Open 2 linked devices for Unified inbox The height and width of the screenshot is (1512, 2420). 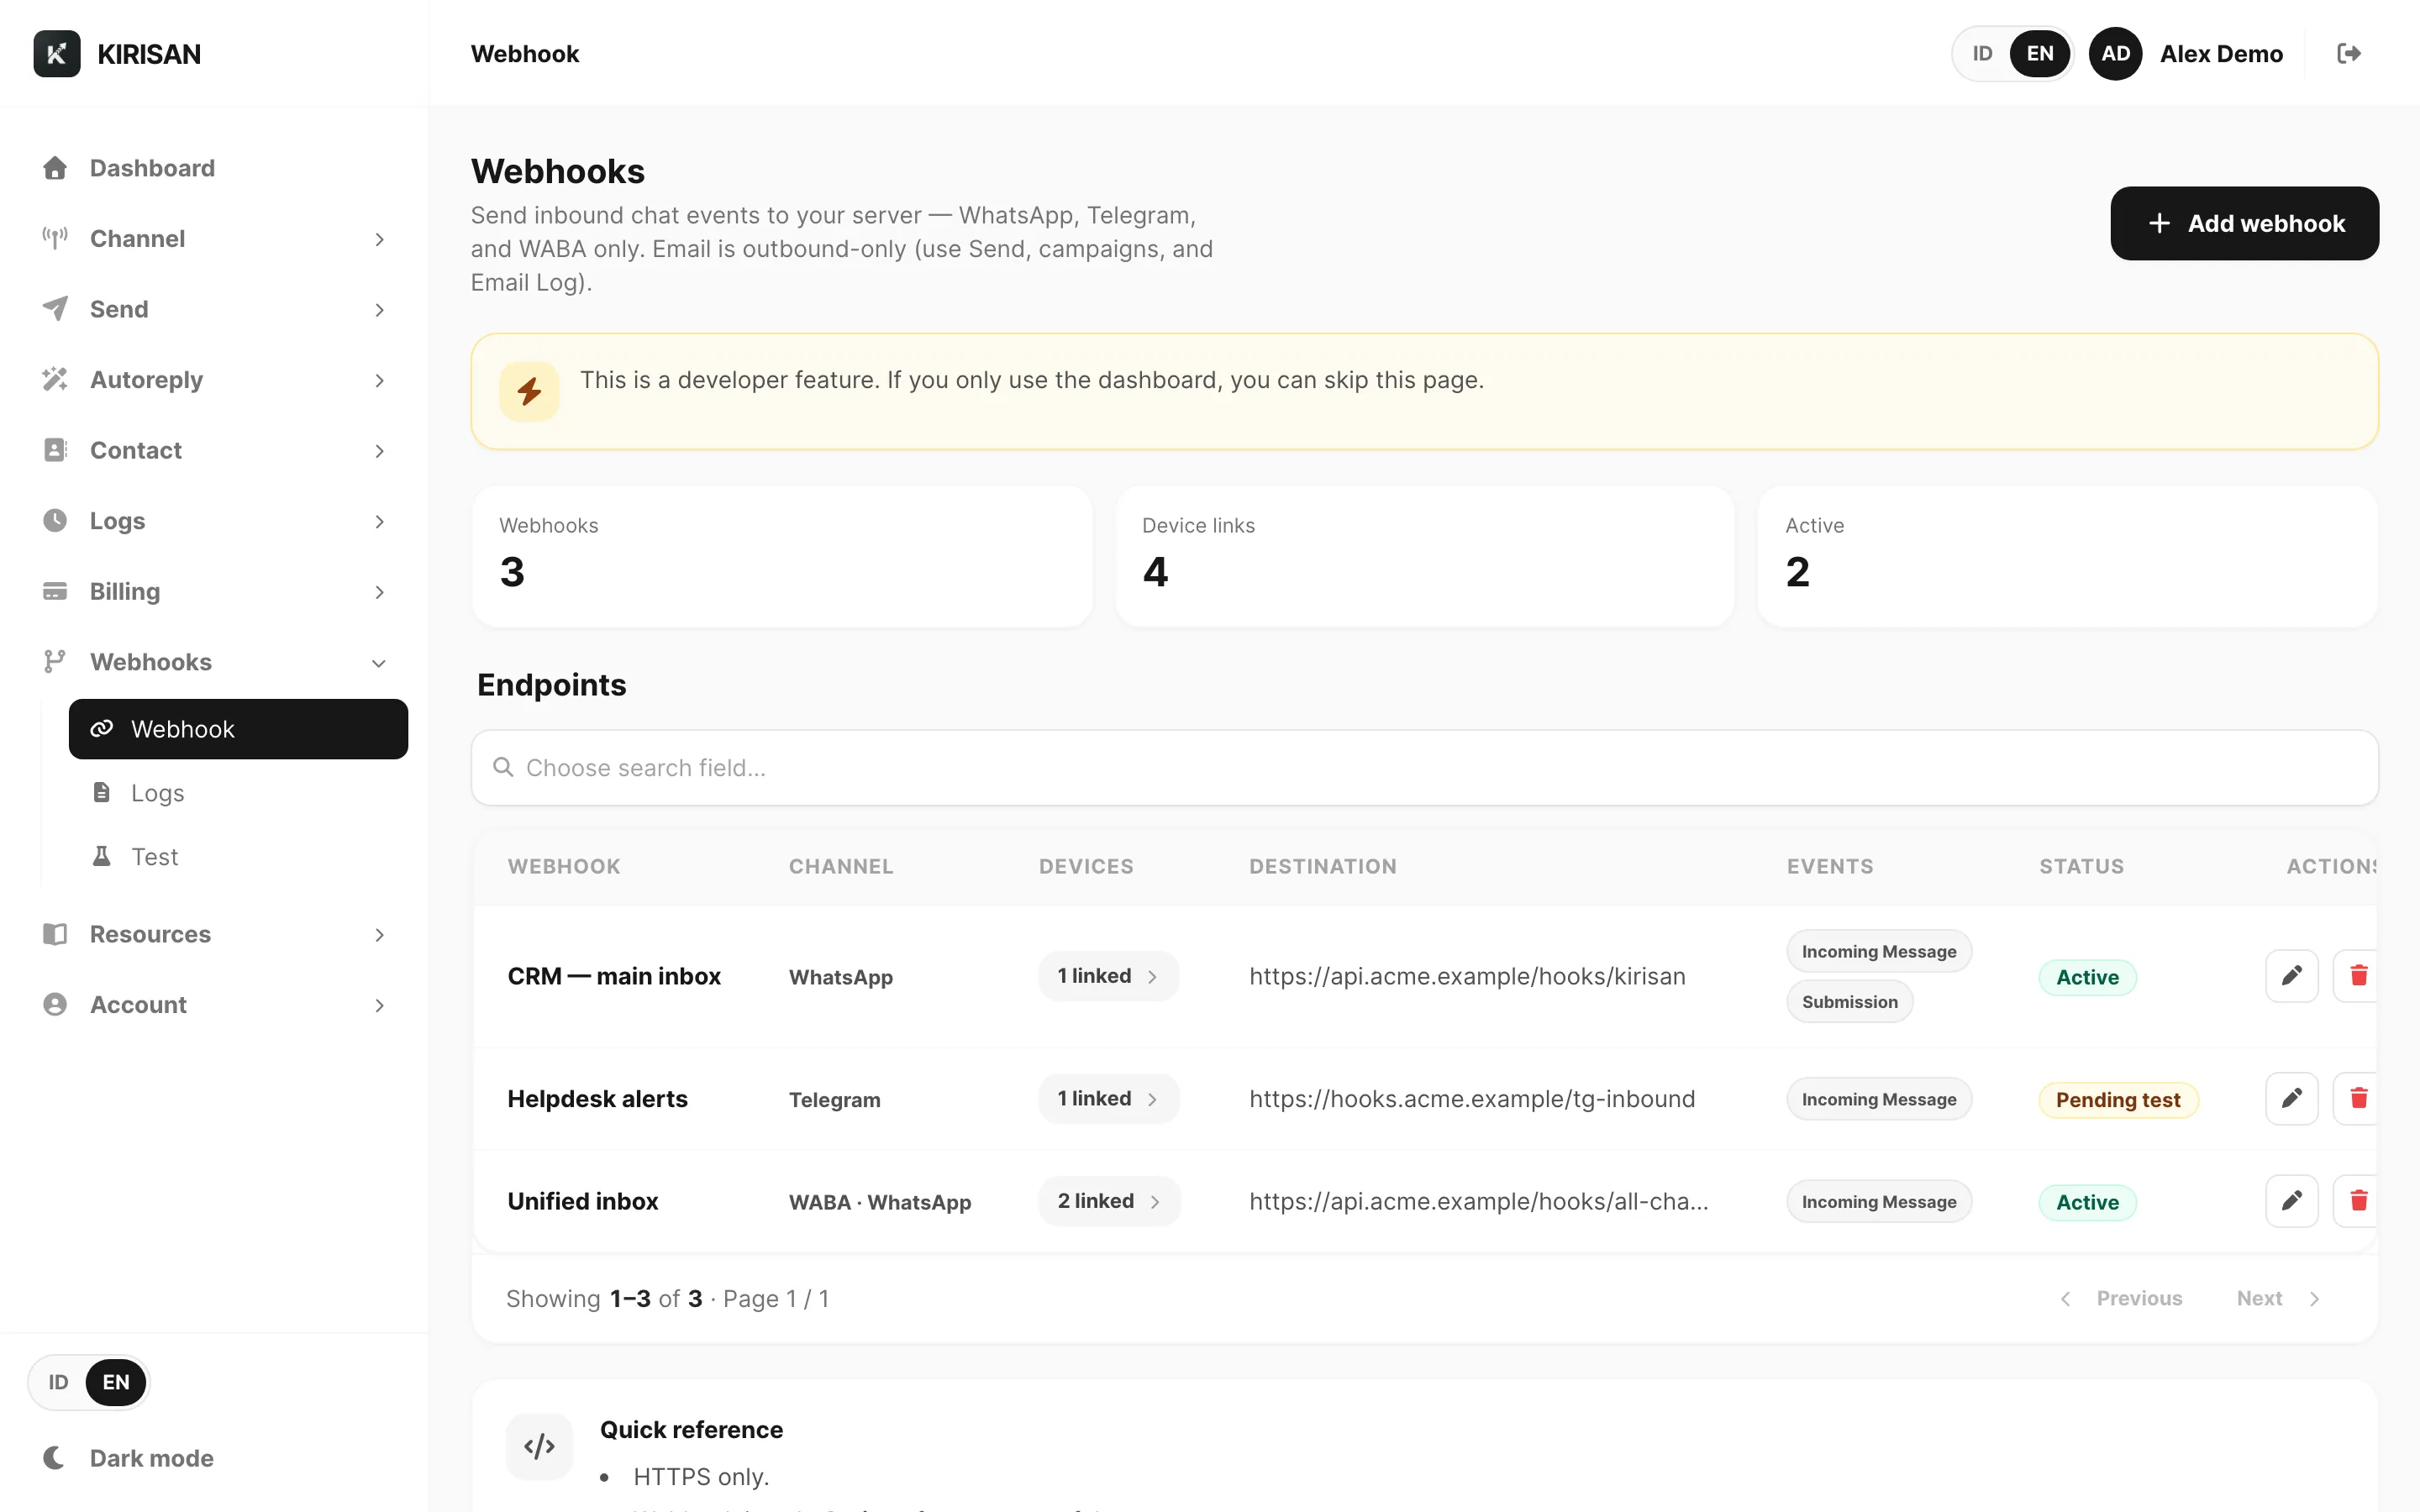1109,1201
